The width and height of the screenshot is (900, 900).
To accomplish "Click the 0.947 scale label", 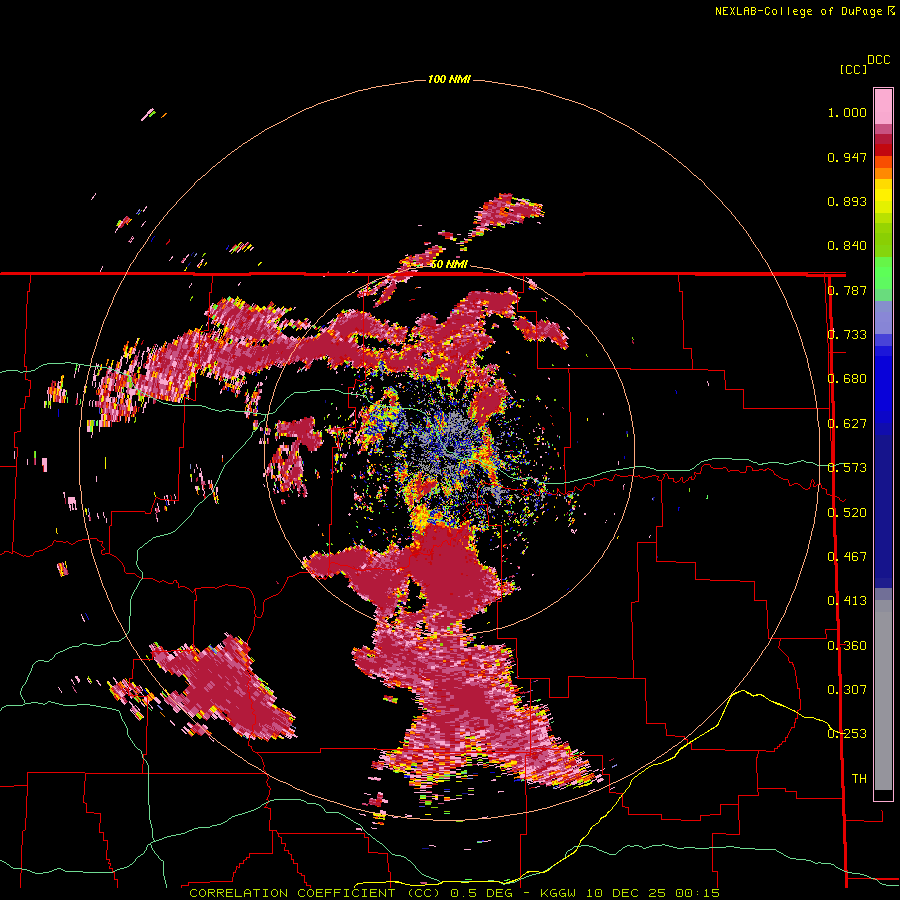I will (847, 157).
